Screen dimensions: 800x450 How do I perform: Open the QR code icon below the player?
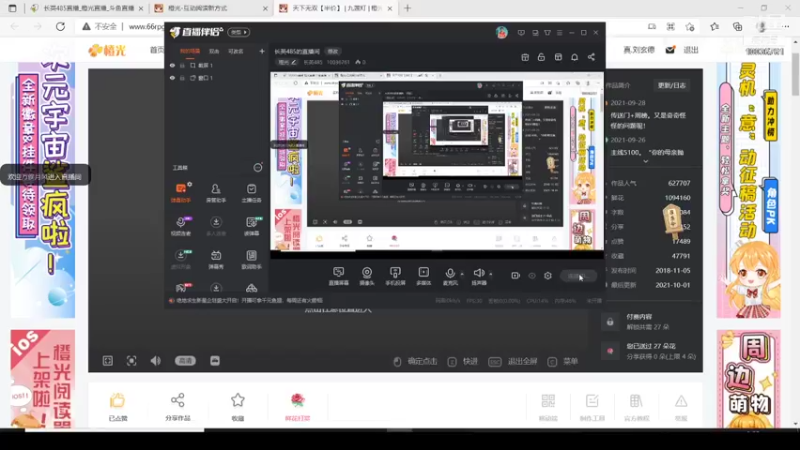[548, 401]
